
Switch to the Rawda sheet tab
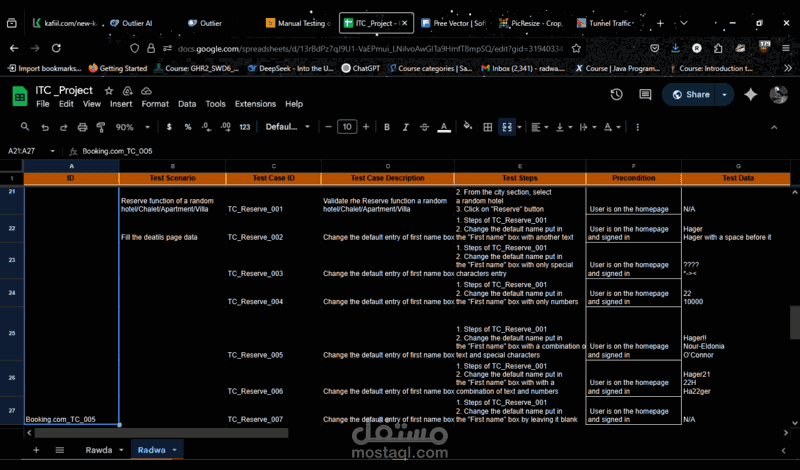pos(99,450)
